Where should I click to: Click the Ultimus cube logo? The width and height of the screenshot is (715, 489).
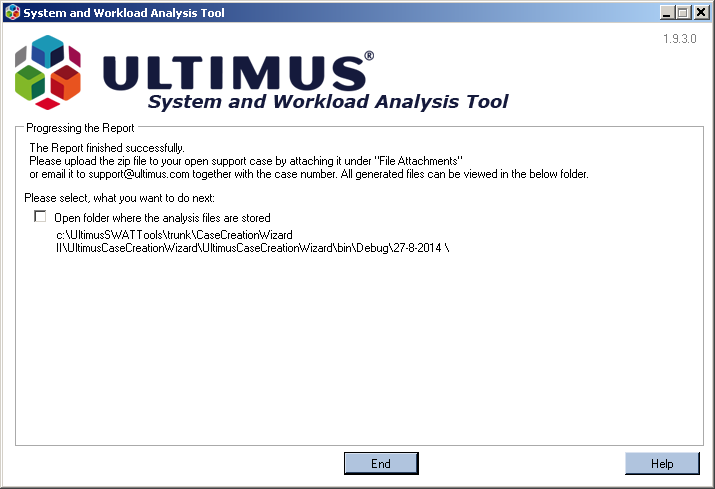(x=48, y=72)
